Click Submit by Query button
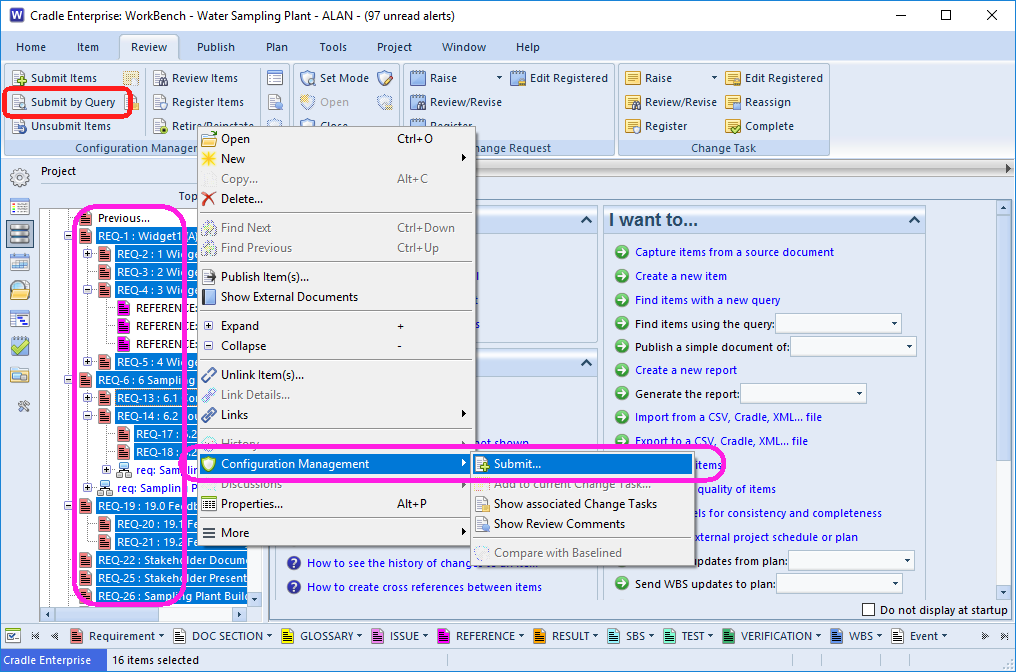 click(x=64, y=102)
